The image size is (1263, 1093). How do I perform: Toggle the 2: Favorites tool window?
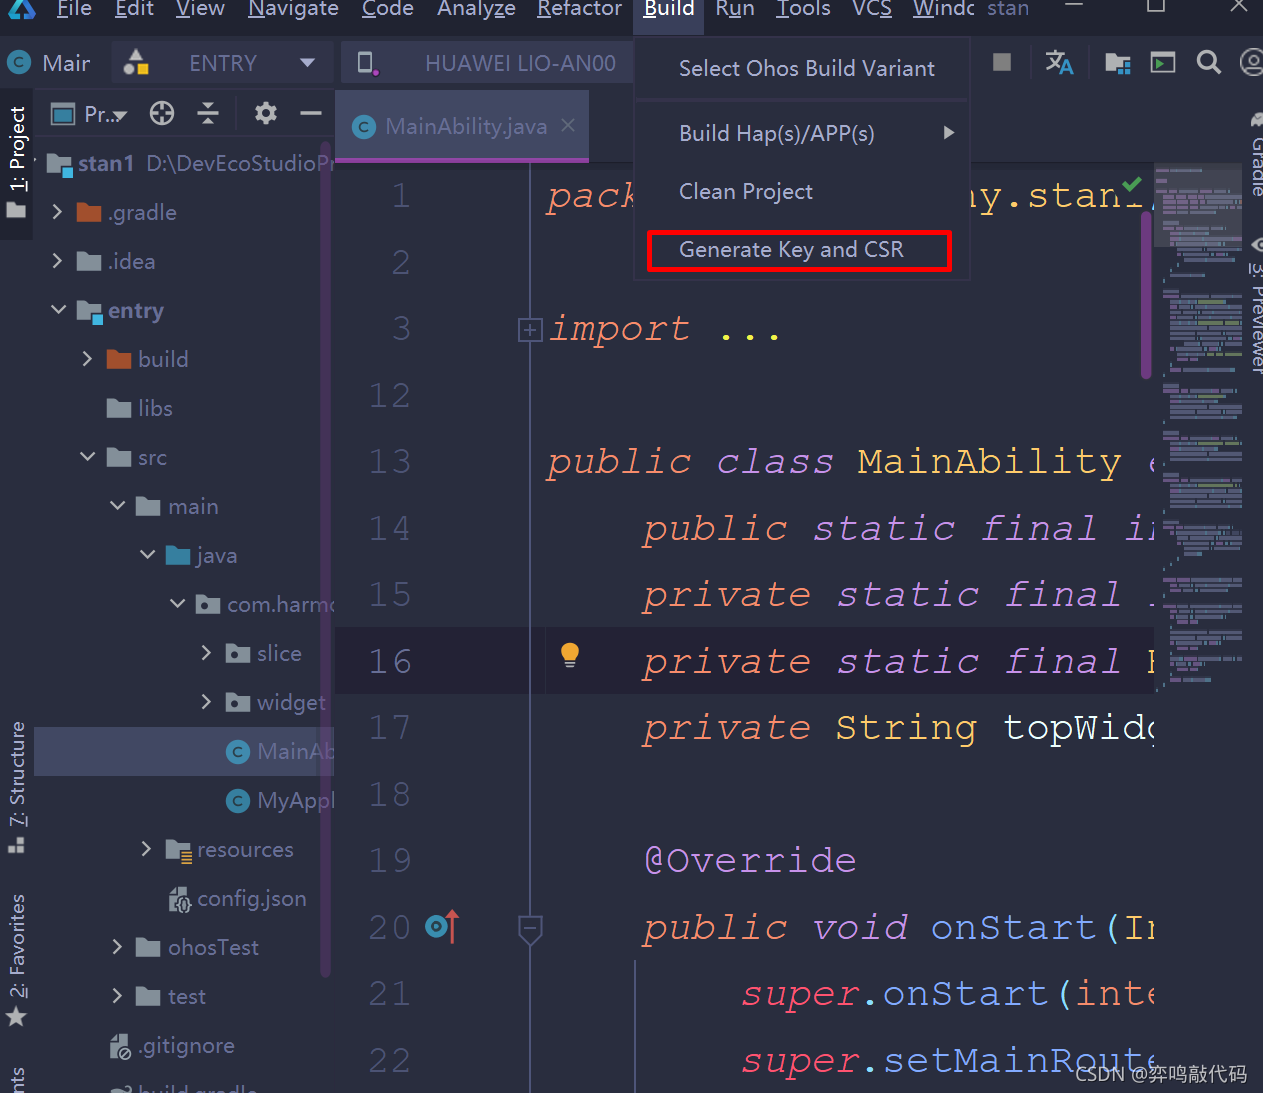pyautogui.click(x=17, y=959)
